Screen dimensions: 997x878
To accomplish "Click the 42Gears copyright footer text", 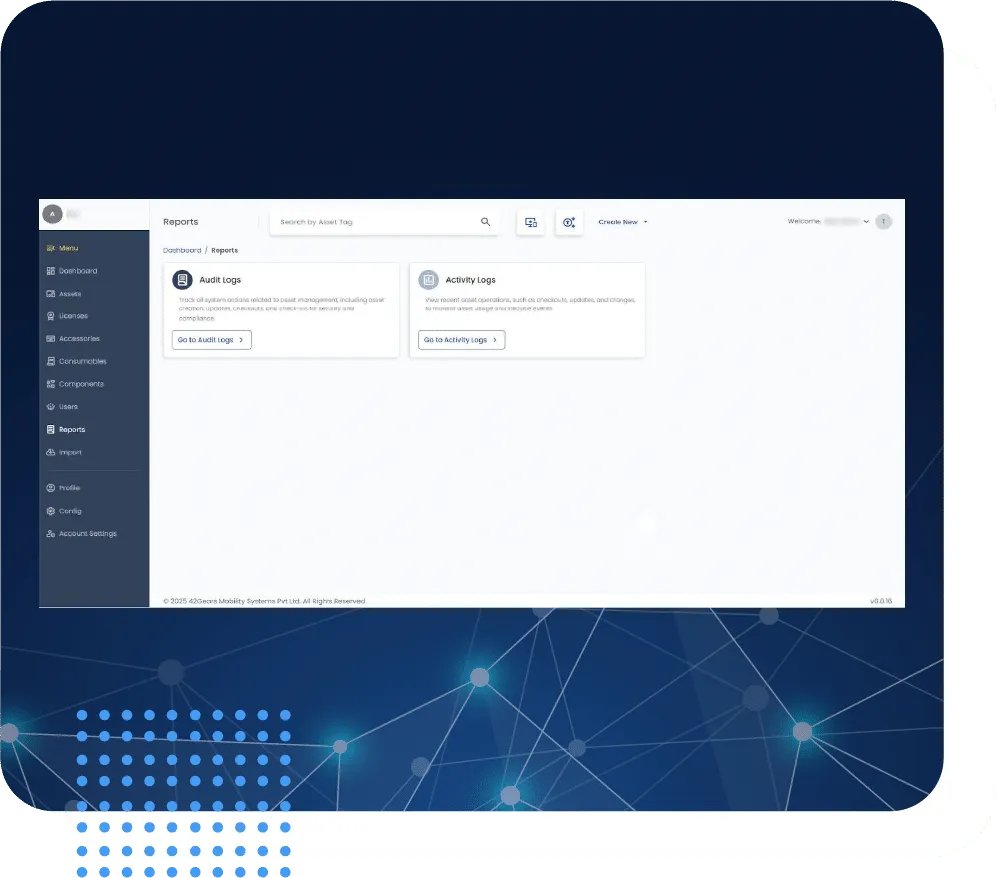I will pos(265,601).
